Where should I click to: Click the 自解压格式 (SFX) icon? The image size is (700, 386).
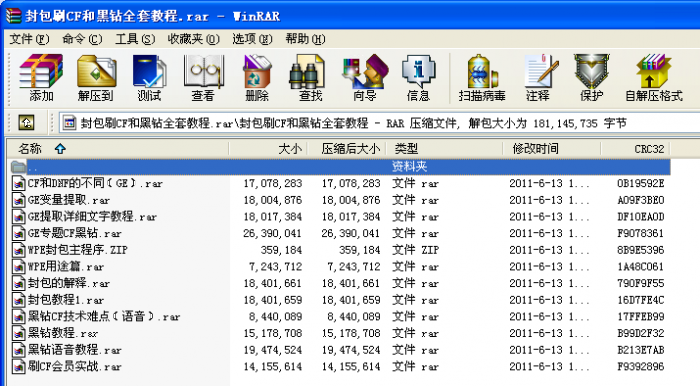click(x=654, y=78)
